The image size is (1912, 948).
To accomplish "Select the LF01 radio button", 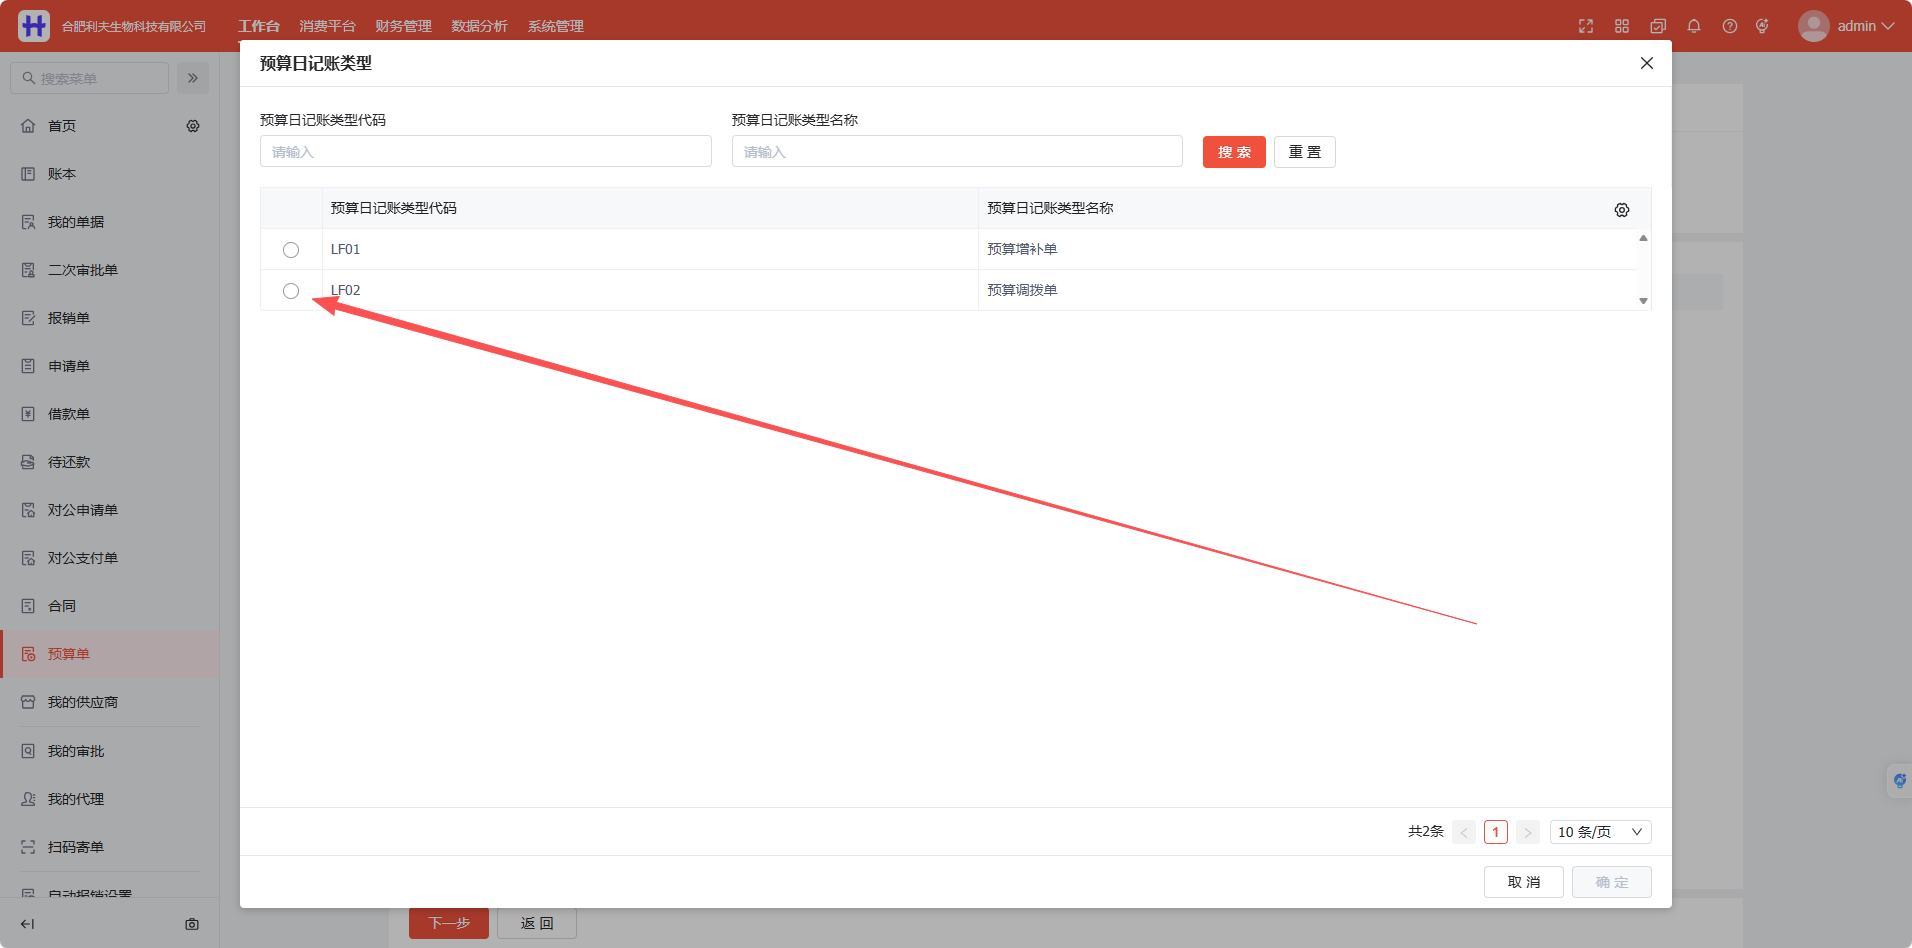I will click(x=291, y=250).
